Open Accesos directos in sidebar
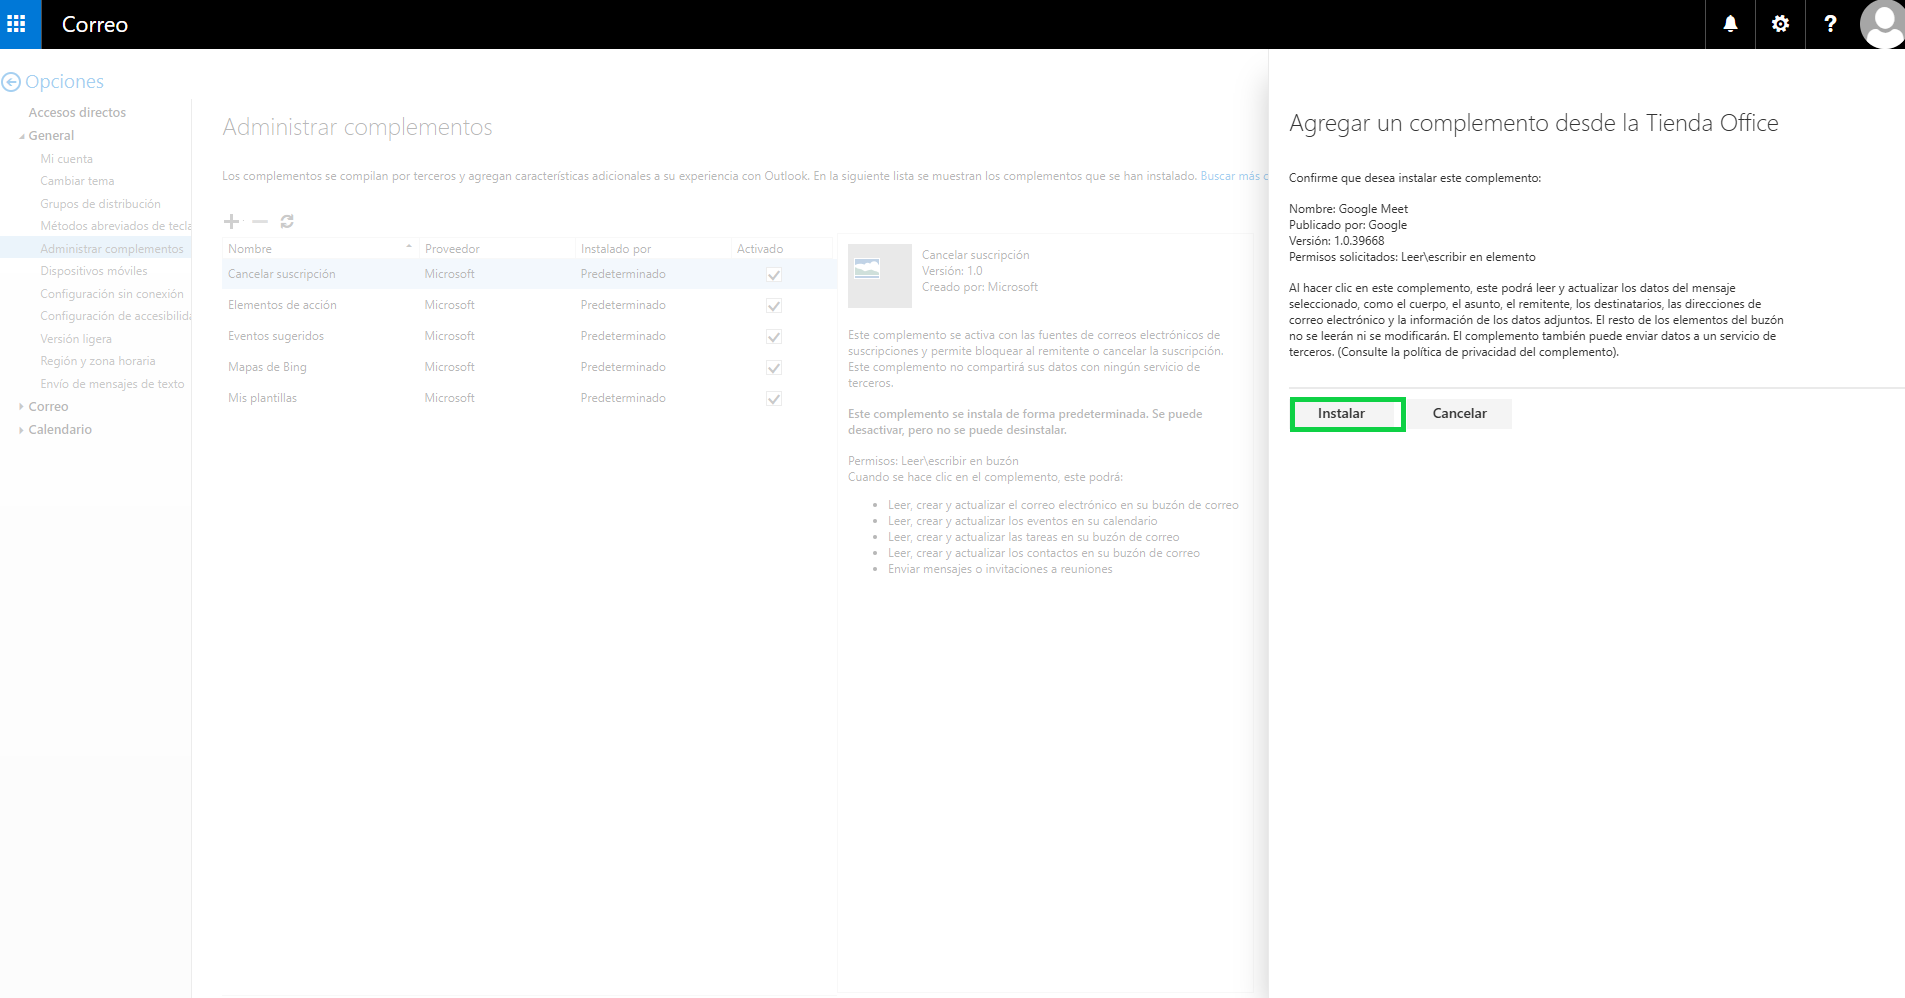This screenshot has width=1905, height=998. click(x=77, y=112)
